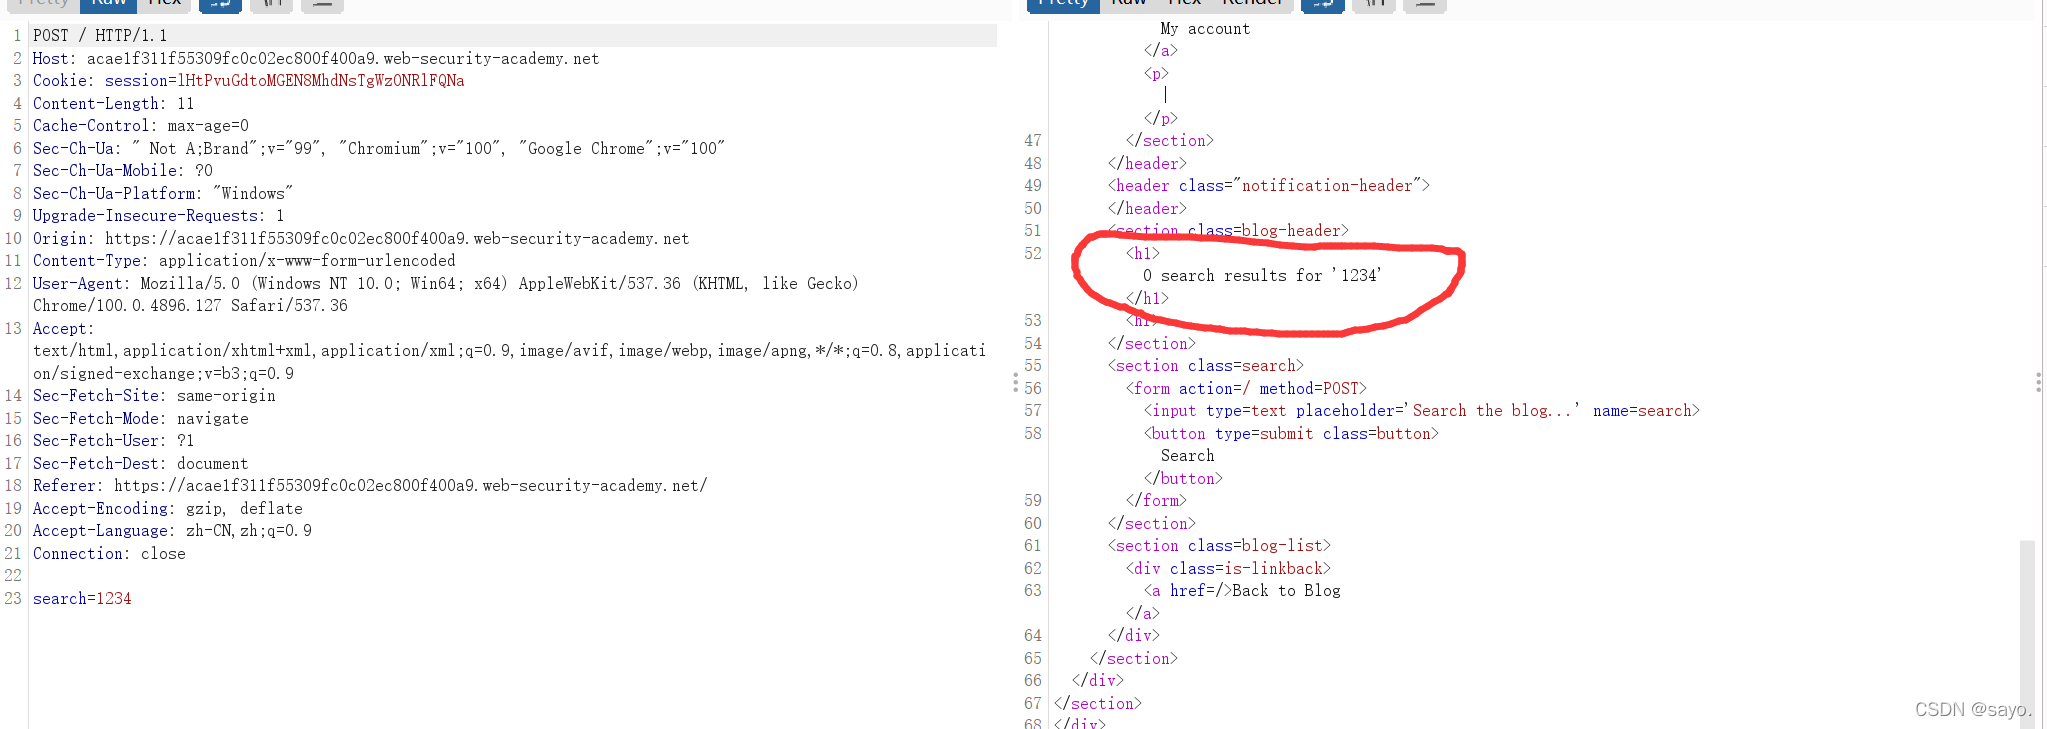
Task: Click the 'Accept-Encoding: gzip, deflate' header
Action: 168,509
